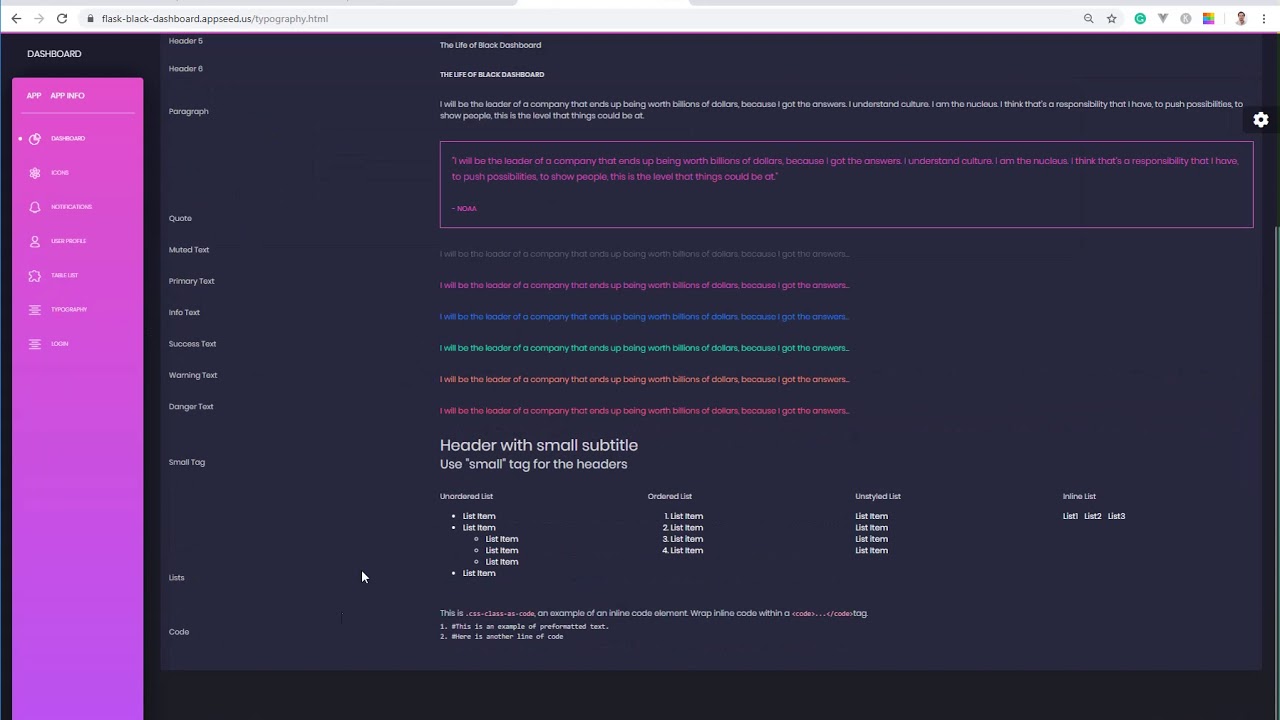The image size is (1280, 720).
Task: Click the blue Info Text sample line
Action: pyautogui.click(x=644, y=317)
